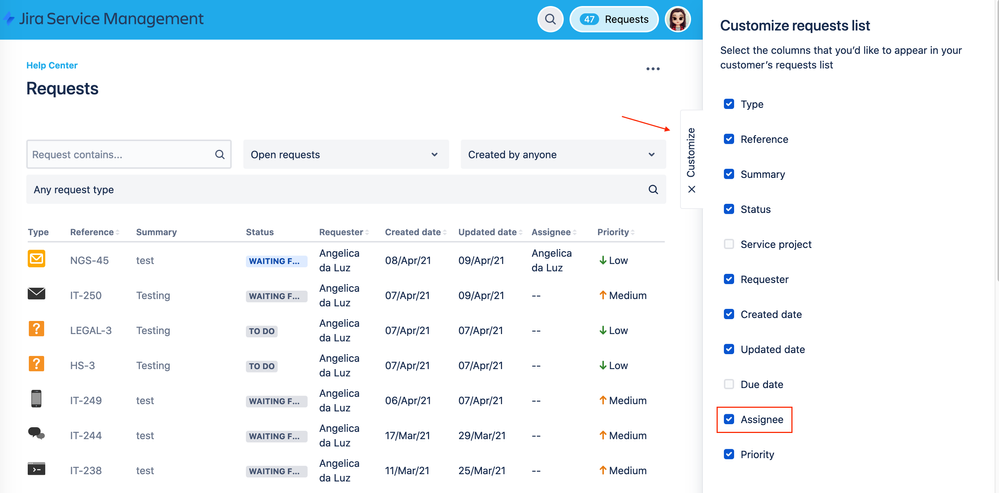Click the phone icon for IT-249
999x493 pixels.
(x=36, y=399)
